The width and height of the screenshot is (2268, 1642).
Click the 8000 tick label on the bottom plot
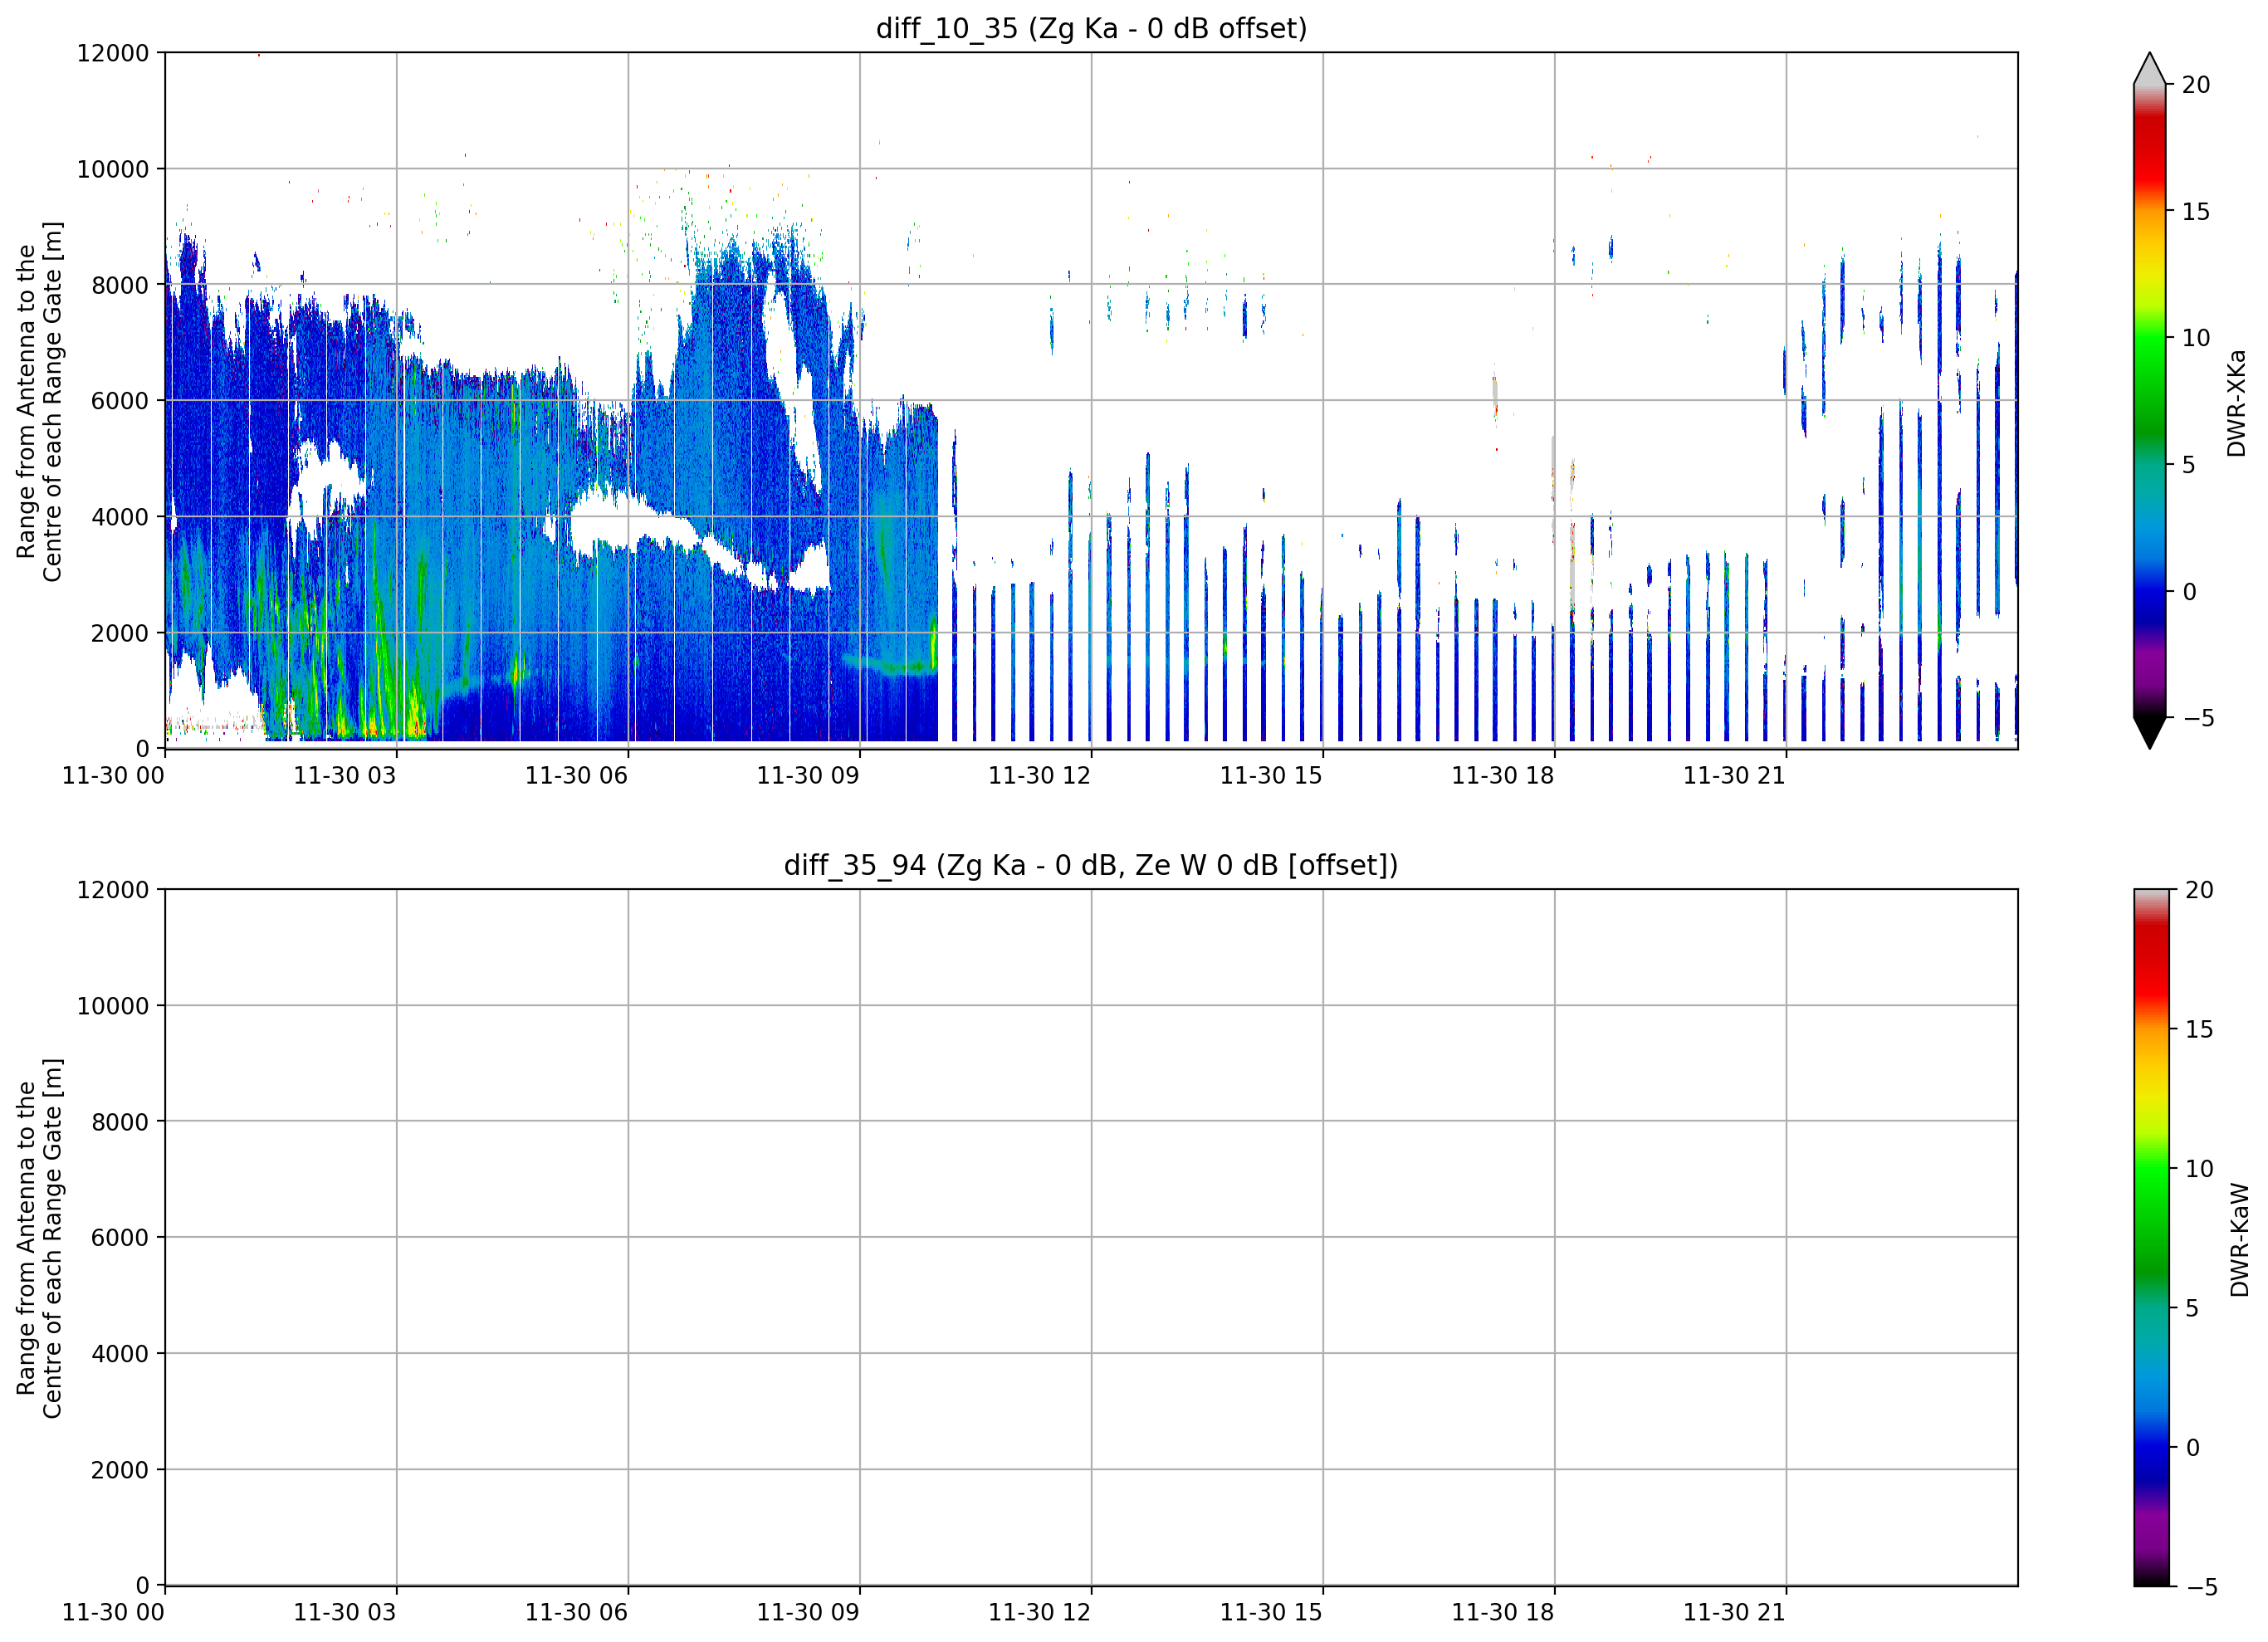pos(120,1122)
